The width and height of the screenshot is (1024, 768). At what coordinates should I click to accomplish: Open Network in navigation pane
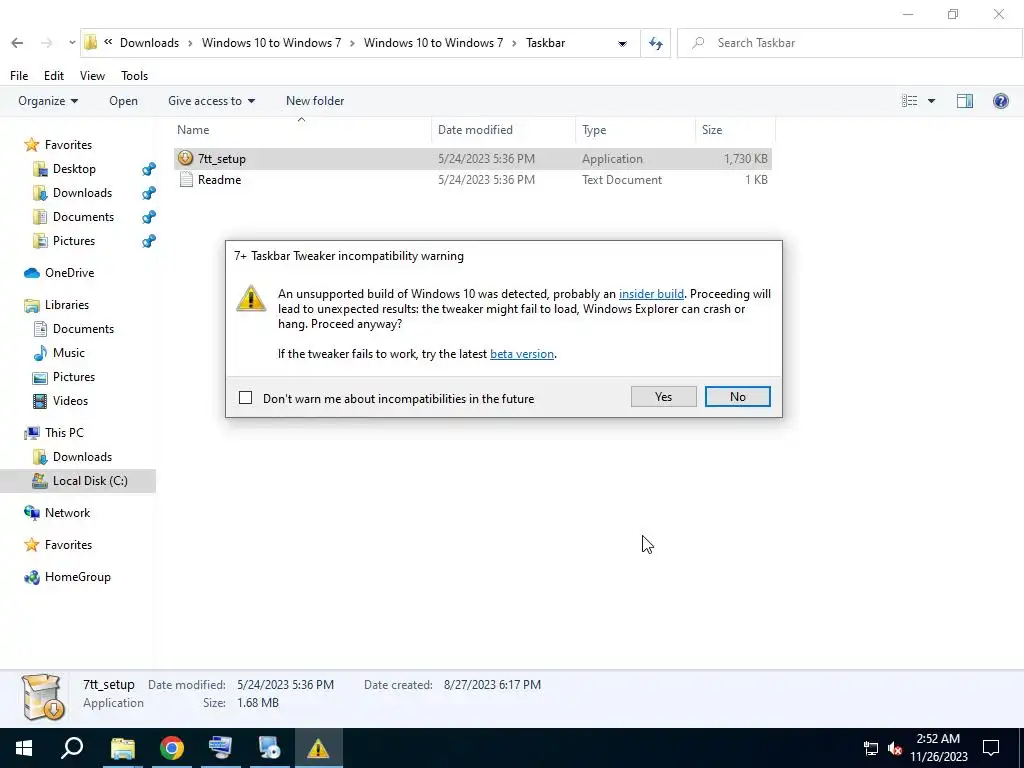coord(67,513)
